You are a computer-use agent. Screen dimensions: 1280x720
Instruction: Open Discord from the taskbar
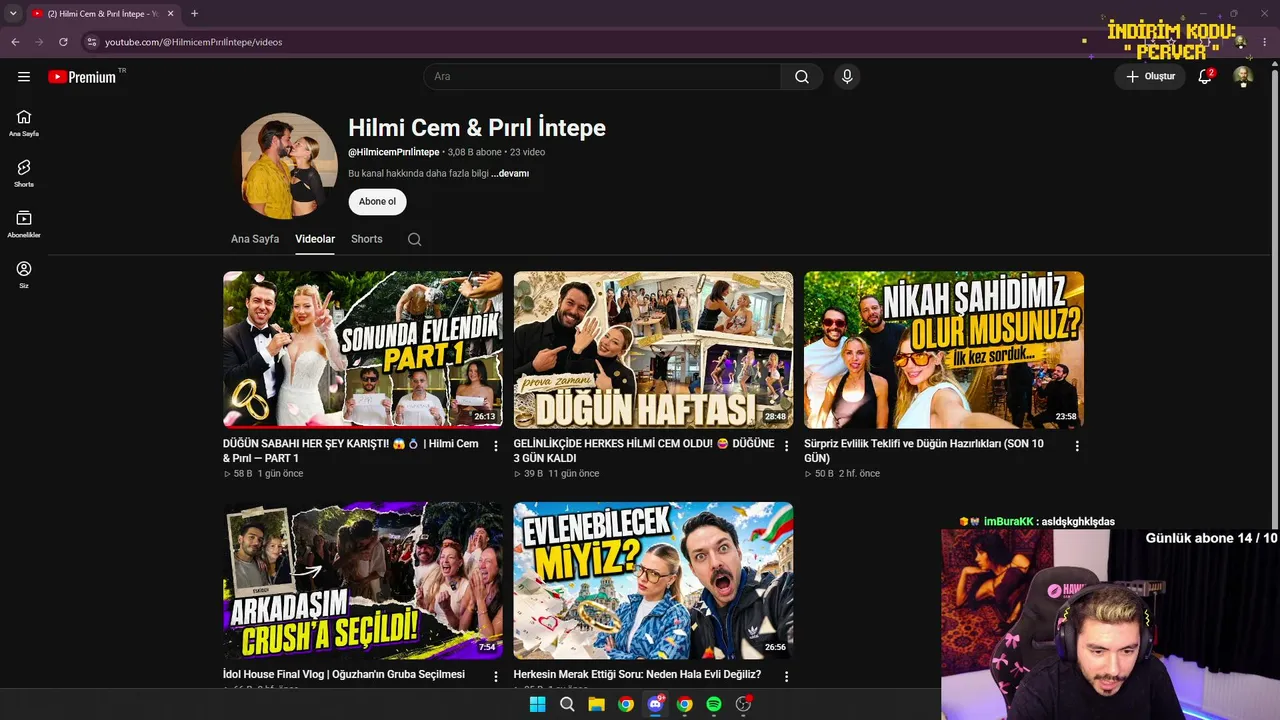655,704
